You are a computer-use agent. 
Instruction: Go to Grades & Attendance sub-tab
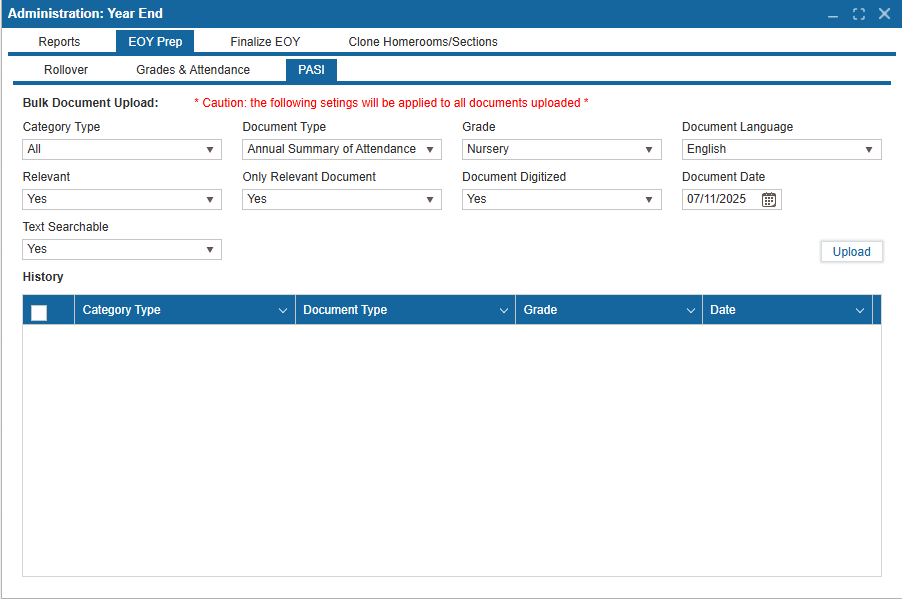click(x=193, y=70)
